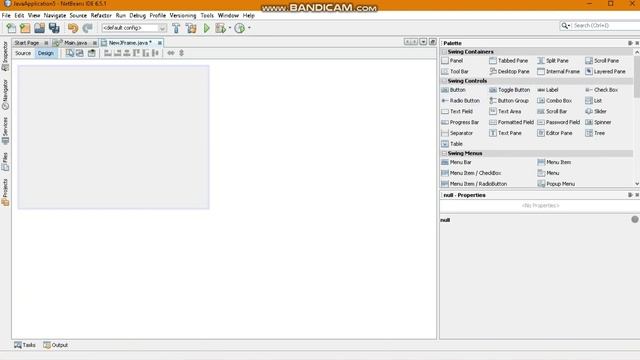Select the Text Field palette component

pos(457,111)
